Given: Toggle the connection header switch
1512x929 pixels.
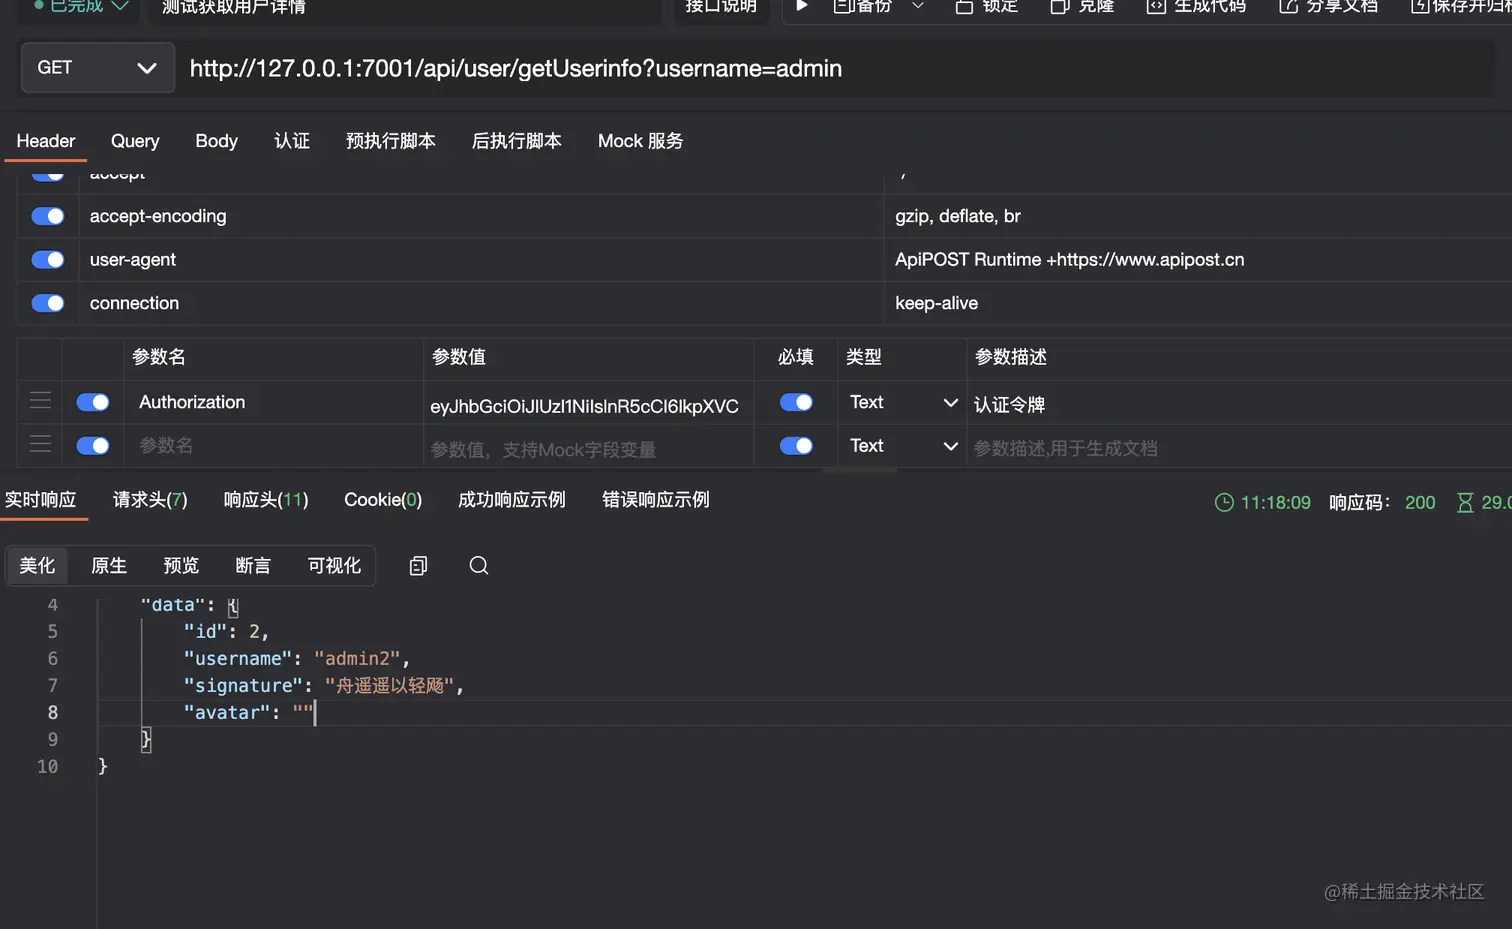Looking at the screenshot, I should (48, 303).
